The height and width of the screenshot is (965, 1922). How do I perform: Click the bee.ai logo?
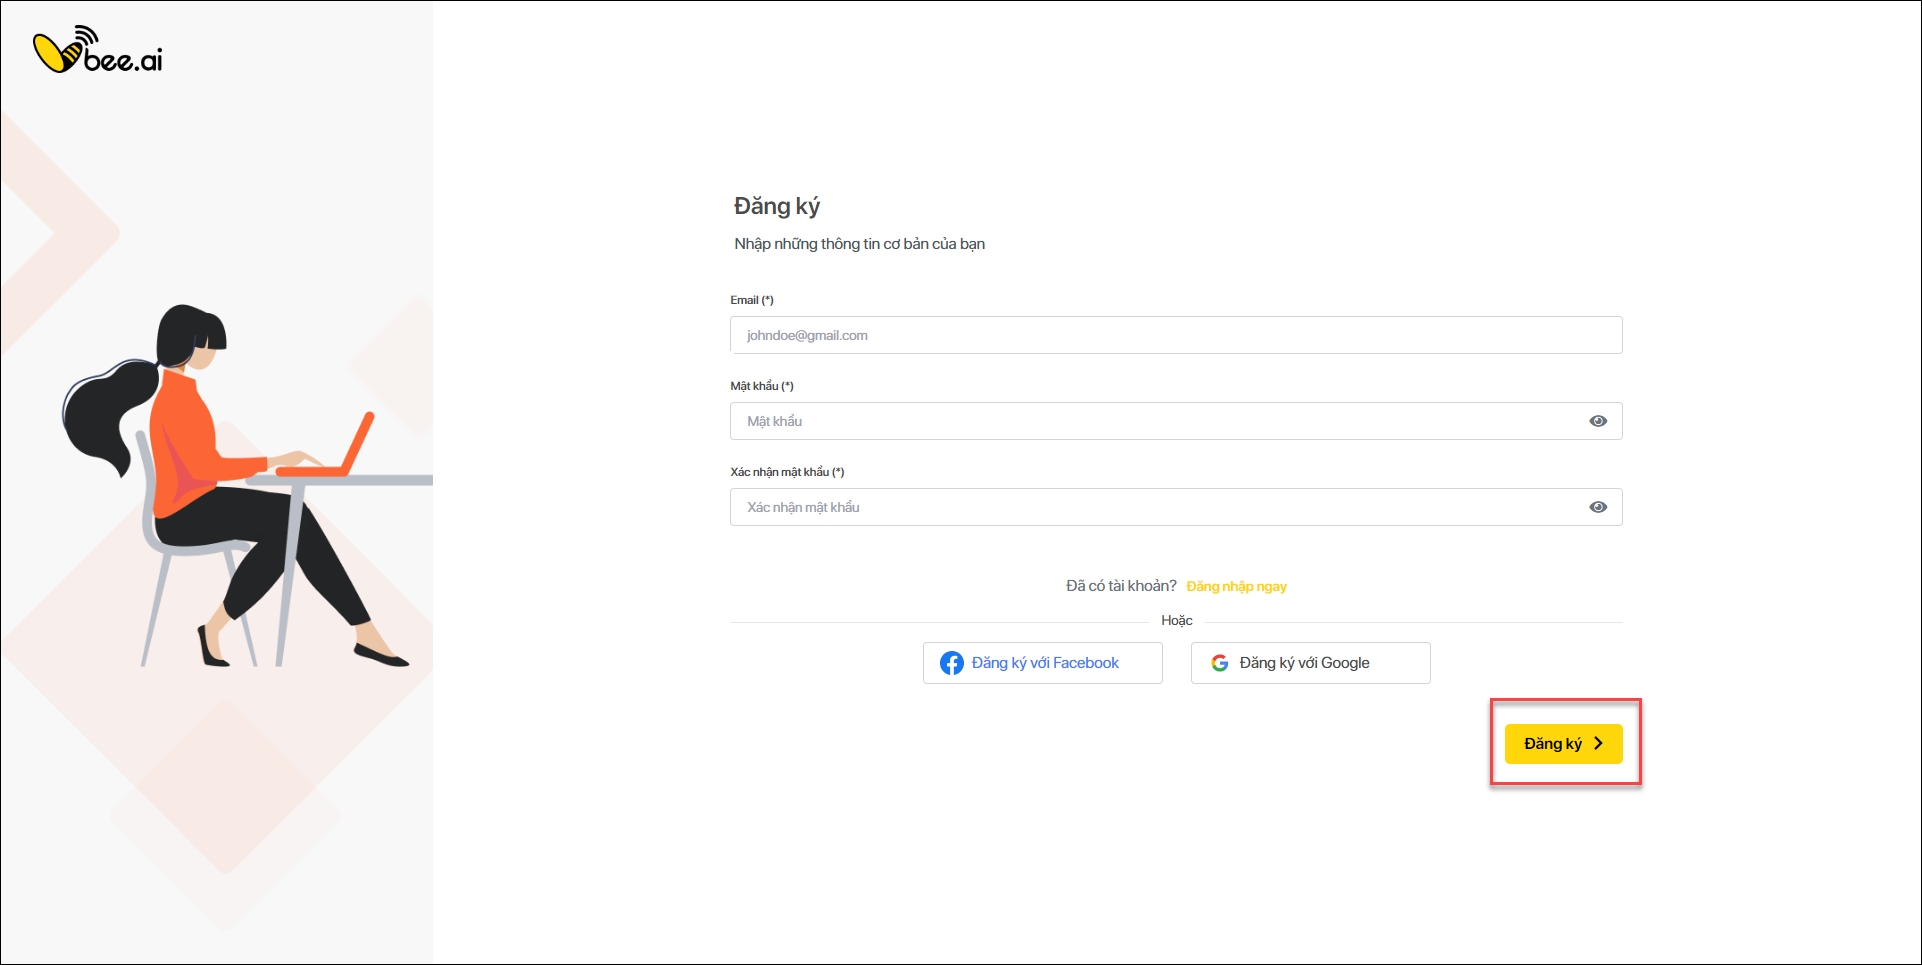pos(98,52)
